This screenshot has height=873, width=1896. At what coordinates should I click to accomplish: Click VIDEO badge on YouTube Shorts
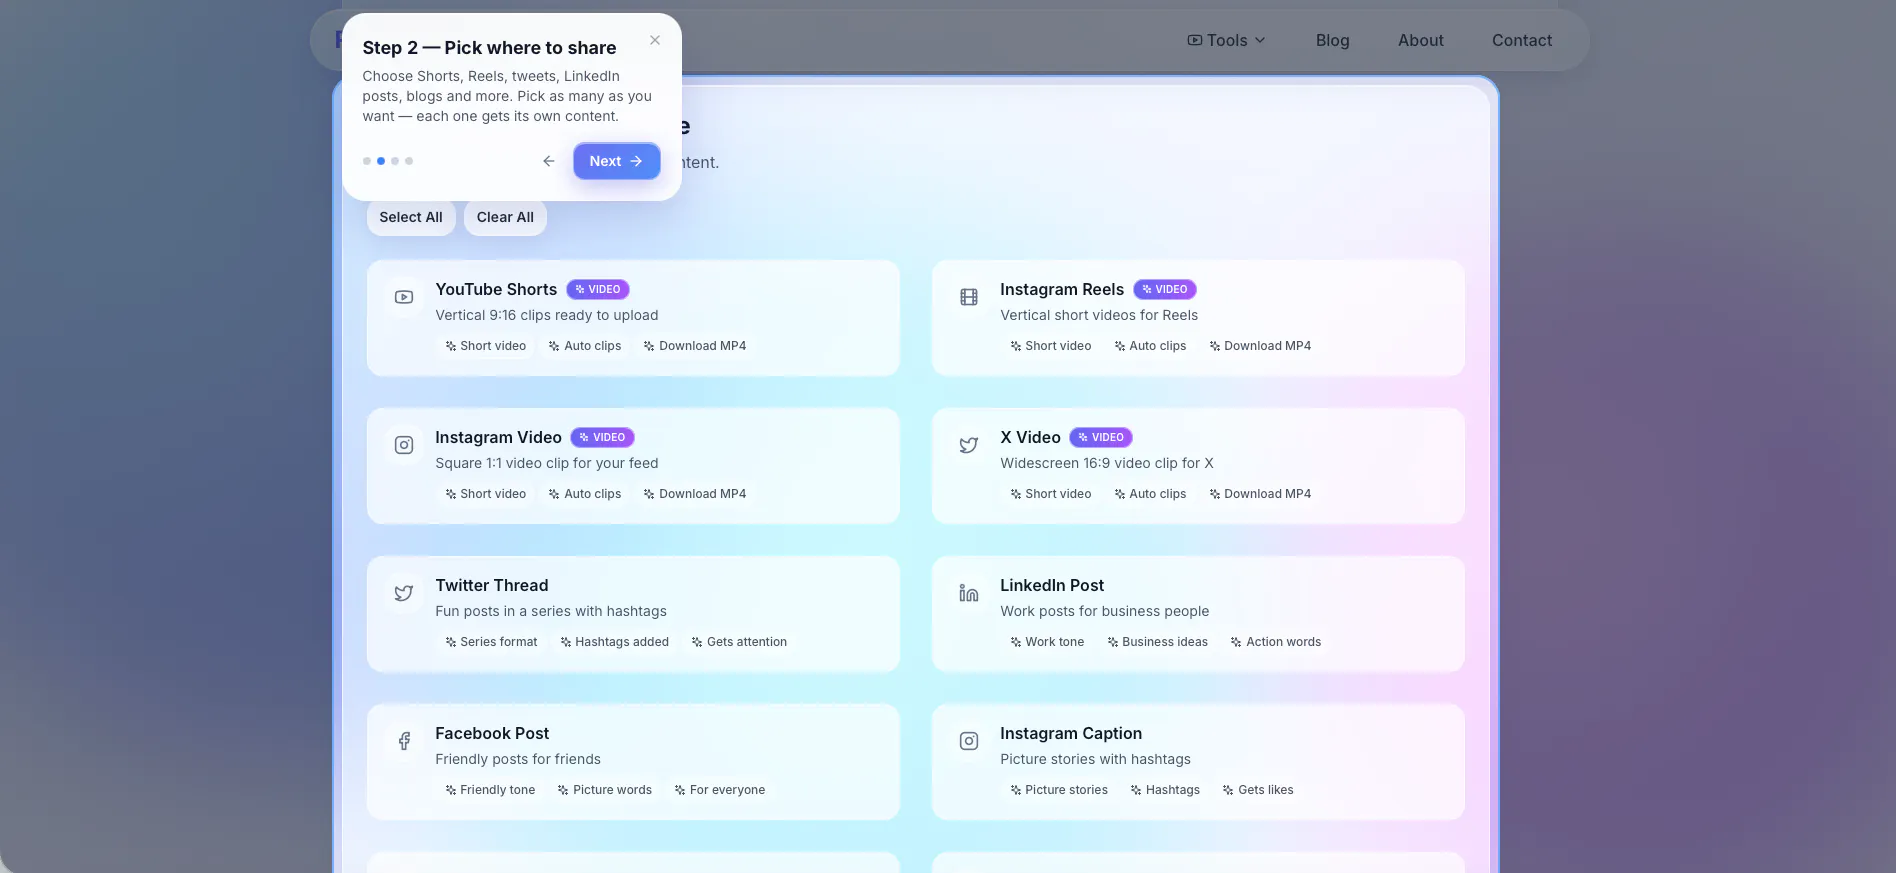(x=598, y=289)
